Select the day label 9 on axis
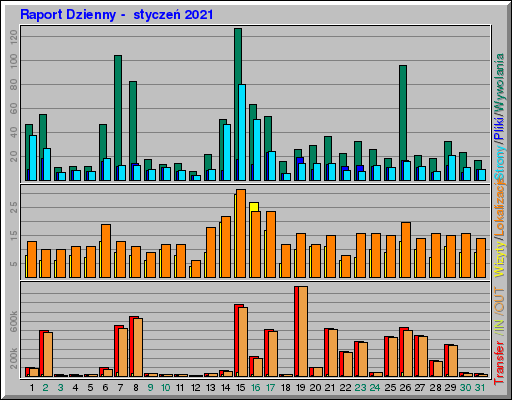The height and width of the screenshot is (400, 512). click(x=150, y=388)
